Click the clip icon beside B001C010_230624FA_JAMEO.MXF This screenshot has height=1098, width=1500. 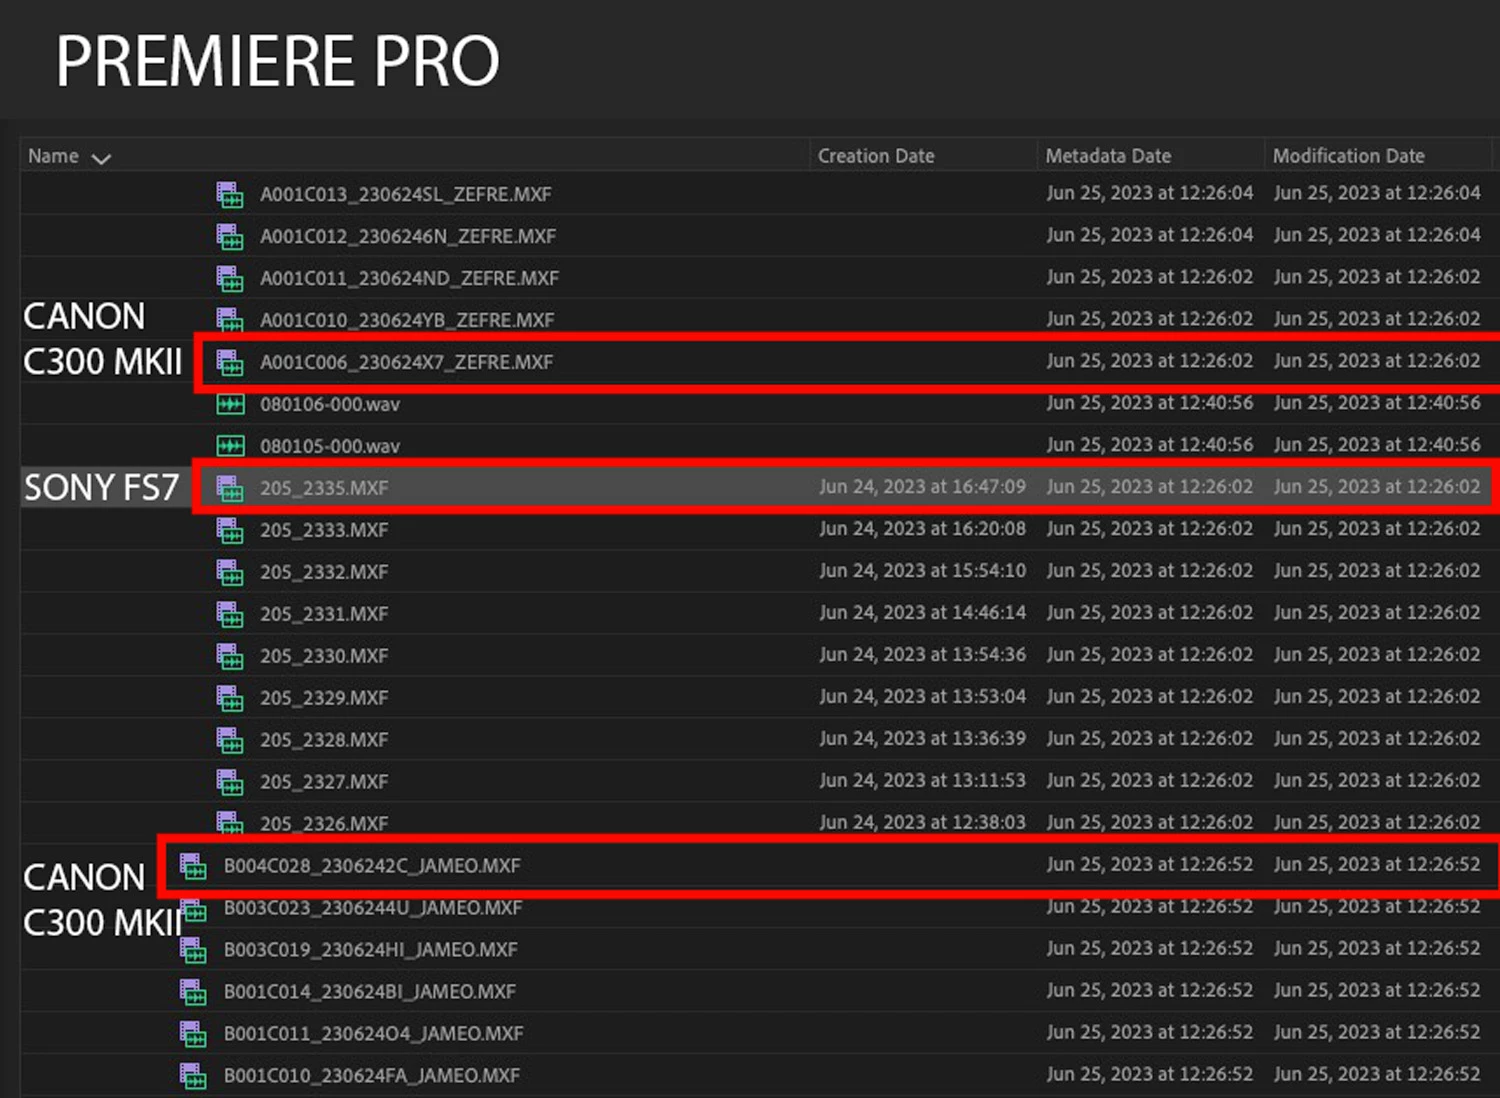coord(193,1076)
